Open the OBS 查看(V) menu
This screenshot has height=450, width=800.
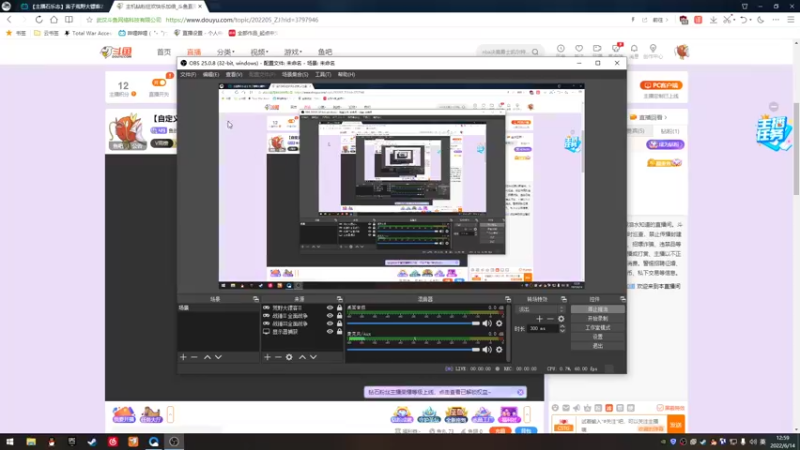234,74
